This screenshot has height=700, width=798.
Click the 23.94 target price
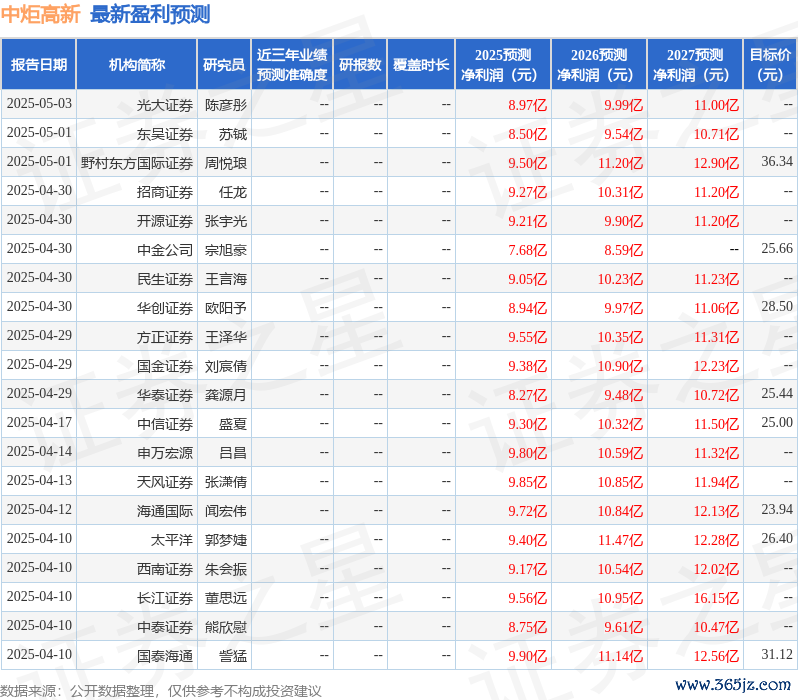point(777,509)
